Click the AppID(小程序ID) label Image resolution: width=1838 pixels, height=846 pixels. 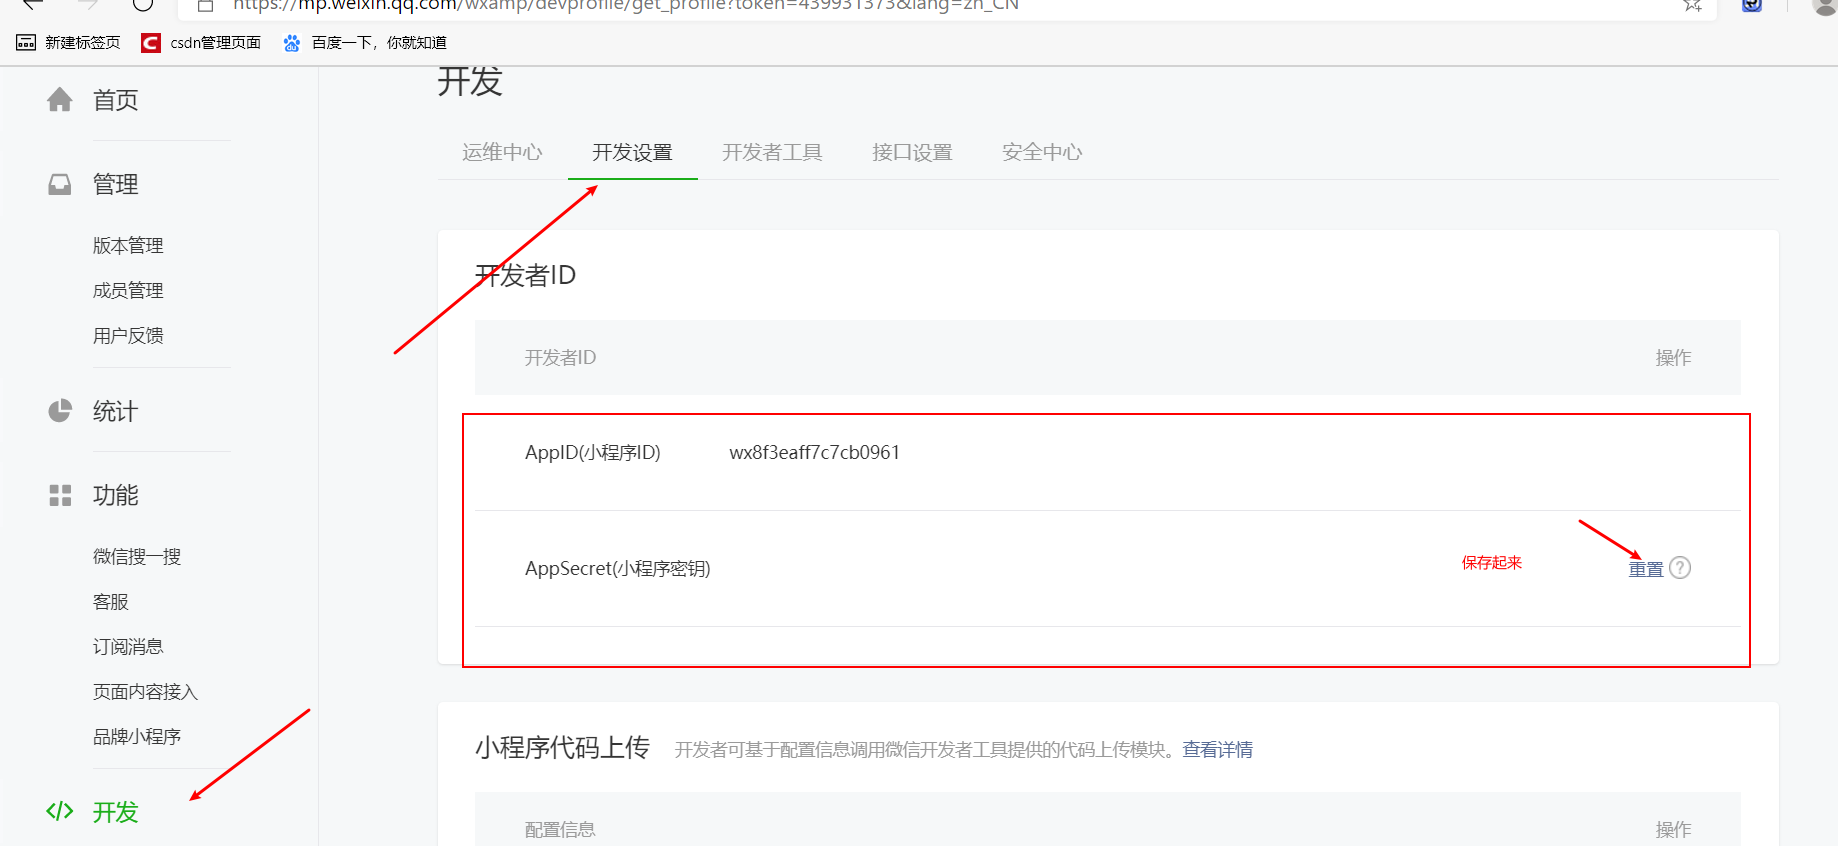[x=593, y=452]
